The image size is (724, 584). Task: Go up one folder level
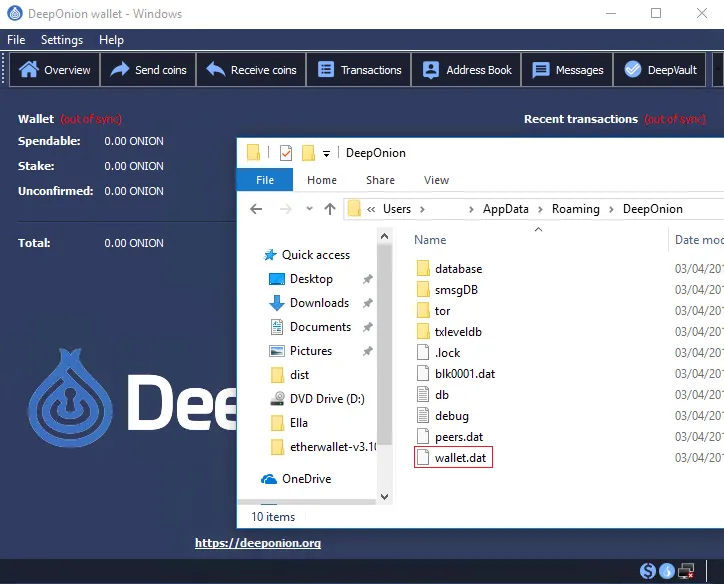[330, 209]
